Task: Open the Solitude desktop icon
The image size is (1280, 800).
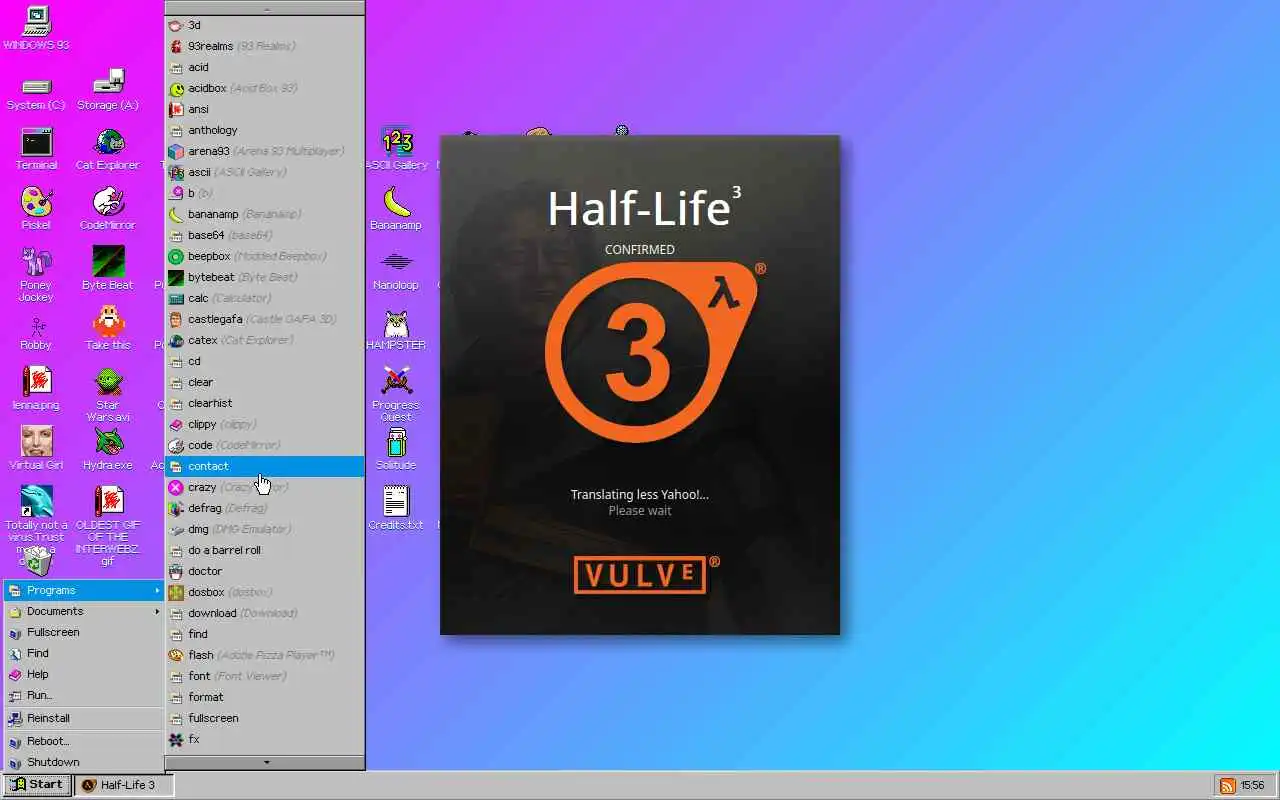Action: click(x=397, y=449)
